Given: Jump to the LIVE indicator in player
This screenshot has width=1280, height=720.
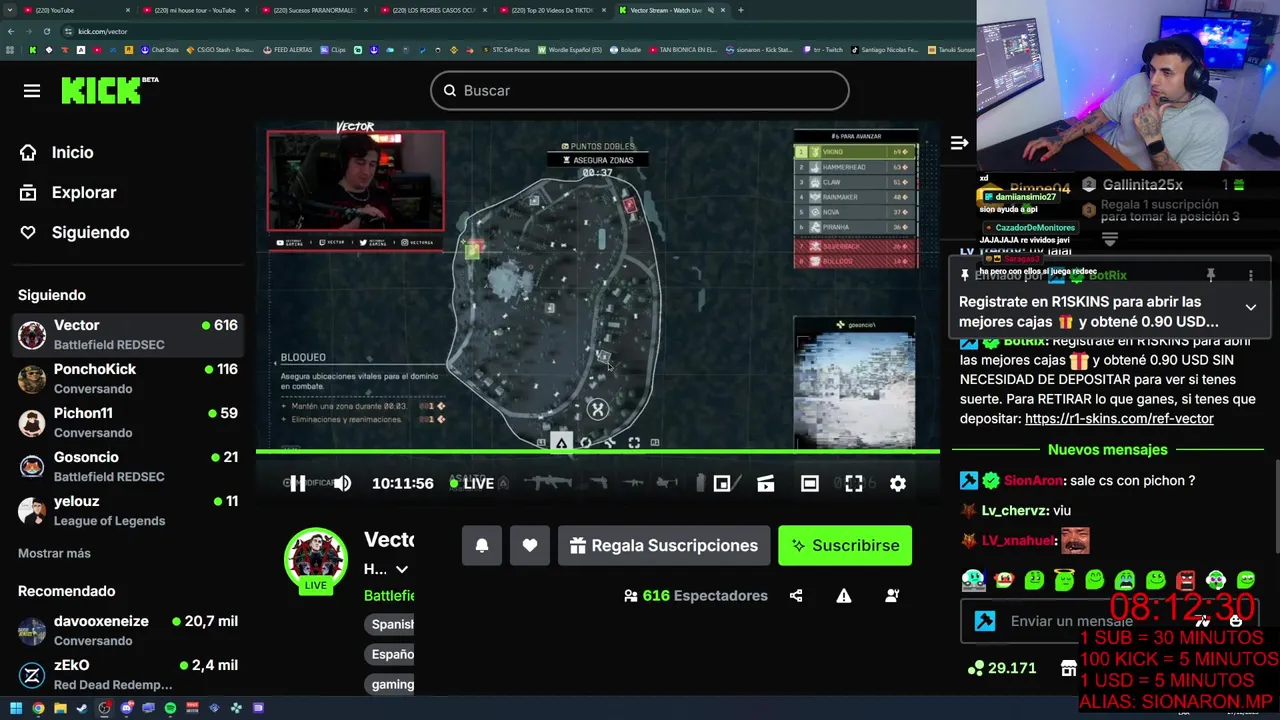Looking at the screenshot, I should [472, 484].
